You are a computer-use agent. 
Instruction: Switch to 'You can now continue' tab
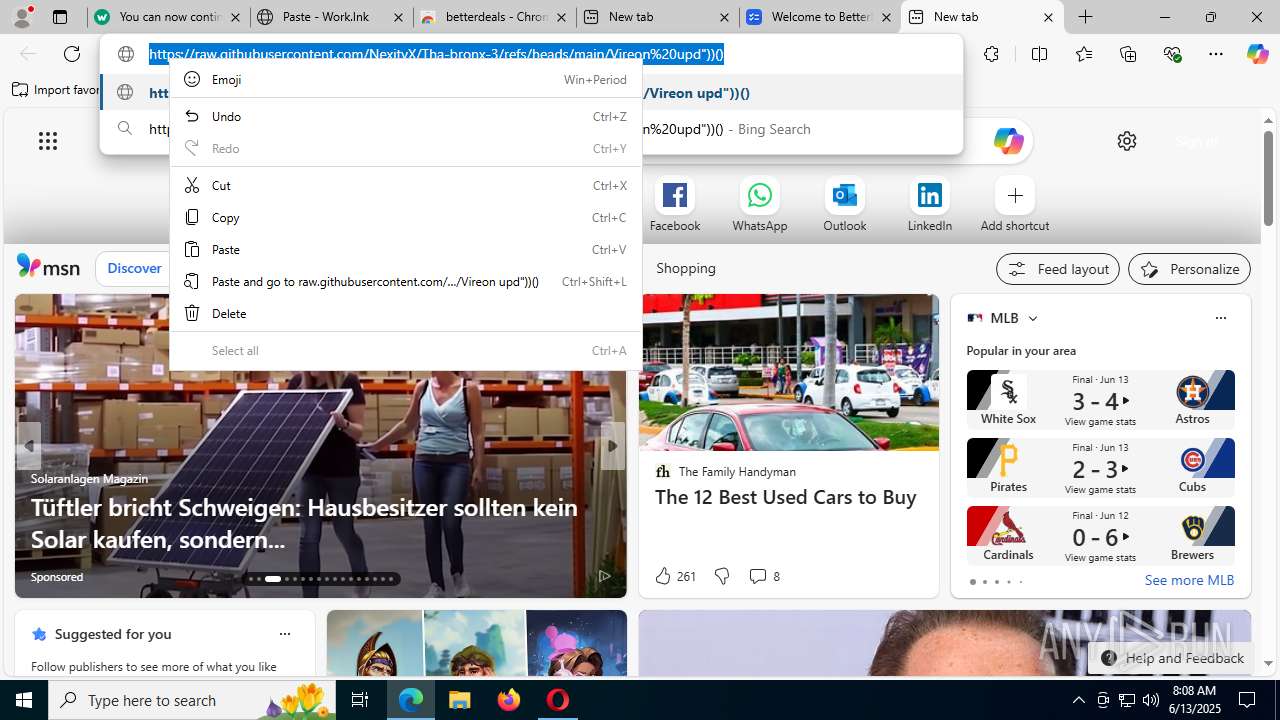[167, 17]
